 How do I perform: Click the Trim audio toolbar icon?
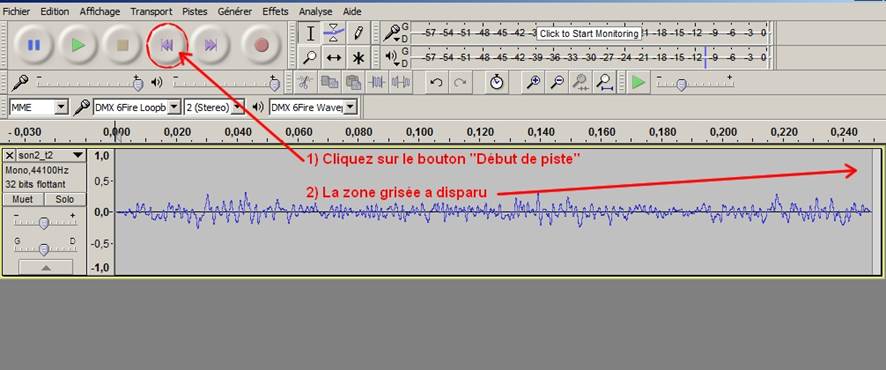(377, 82)
